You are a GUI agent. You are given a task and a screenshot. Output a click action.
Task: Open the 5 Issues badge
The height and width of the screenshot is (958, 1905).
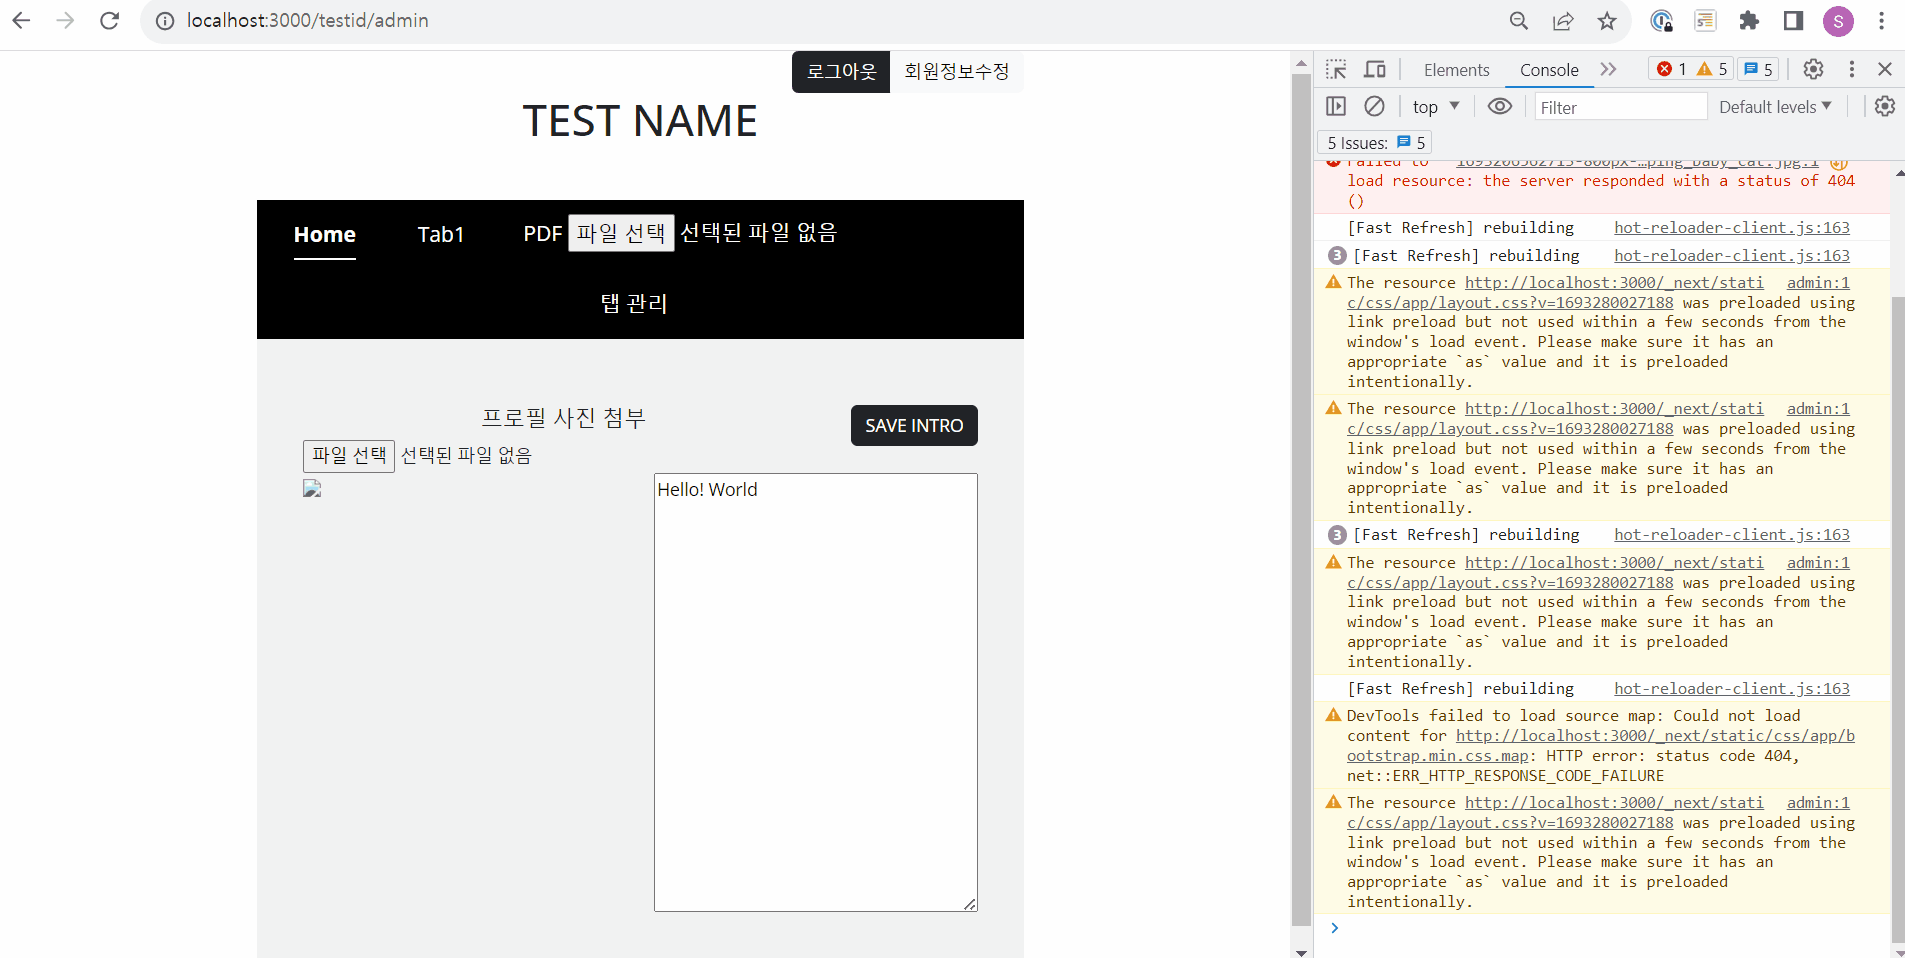coord(1376,143)
